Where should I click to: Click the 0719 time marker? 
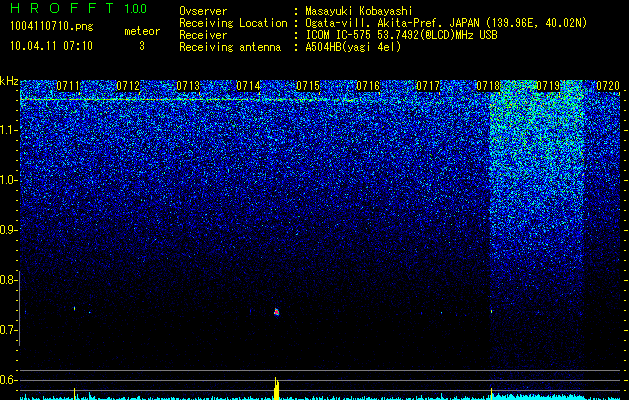pos(548,86)
